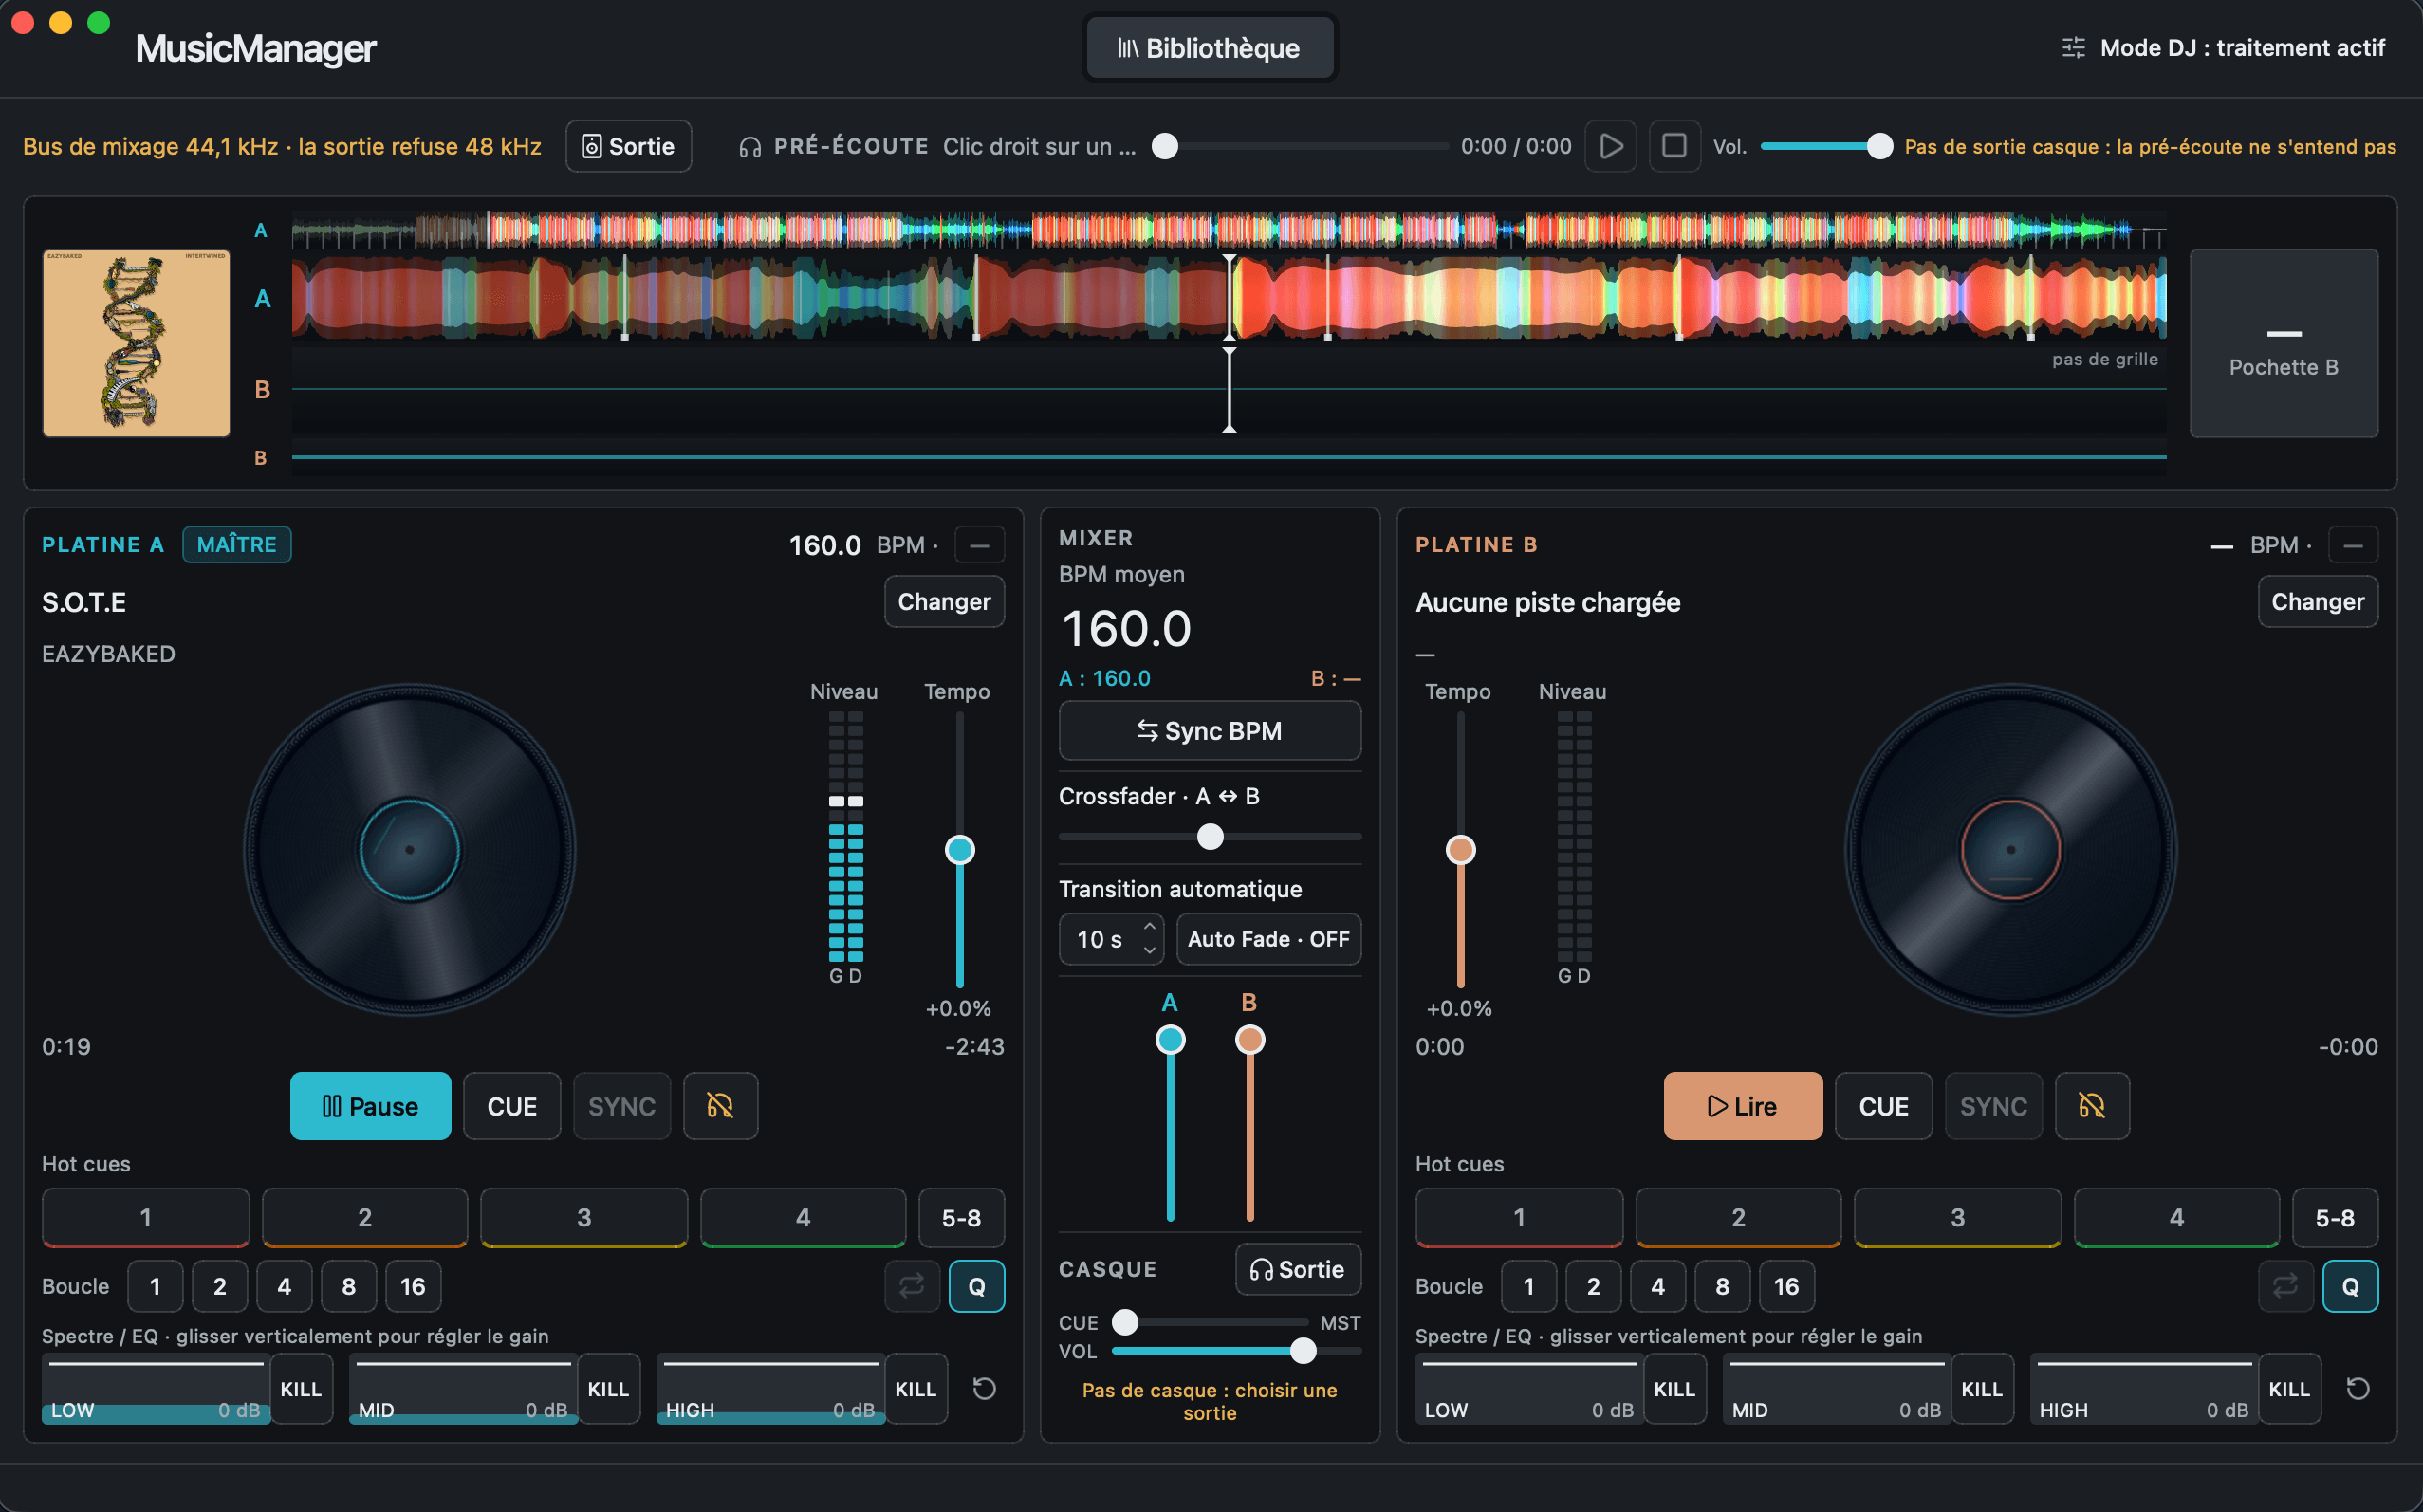The height and width of the screenshot is (1512, 2423).
Task: Reset Platine A EQ with the reset icon
Action: coord(984,1388)
